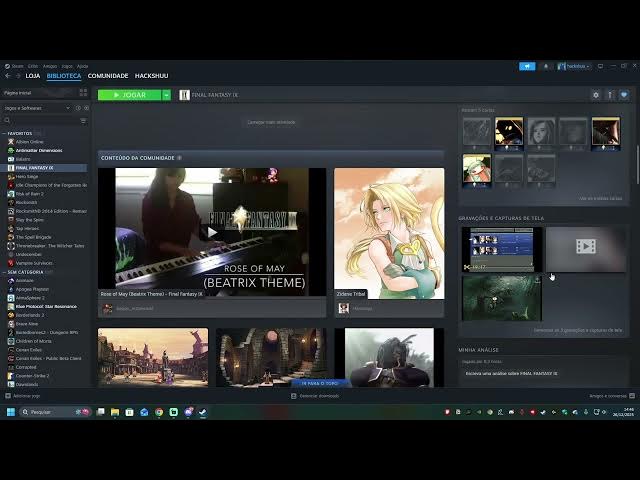Open Gerenciar downloads in the bottom bar
The width and height of the screenshot is (640, 480).
(315, 396)
